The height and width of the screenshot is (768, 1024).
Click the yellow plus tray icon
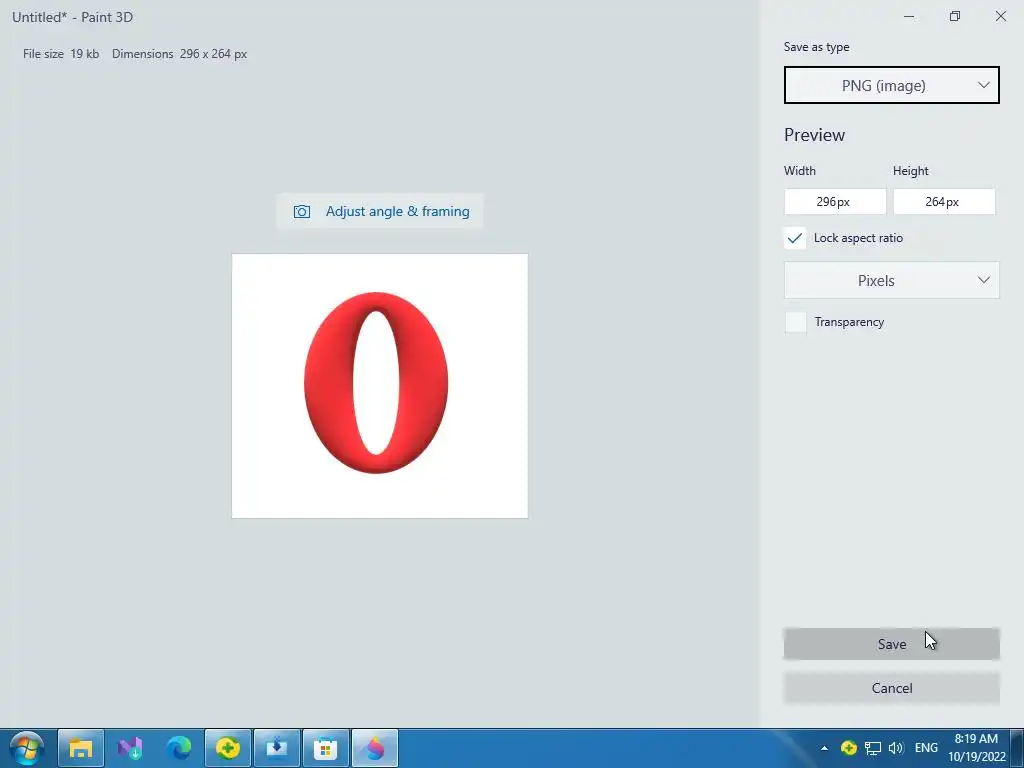(x=848, y=748)
